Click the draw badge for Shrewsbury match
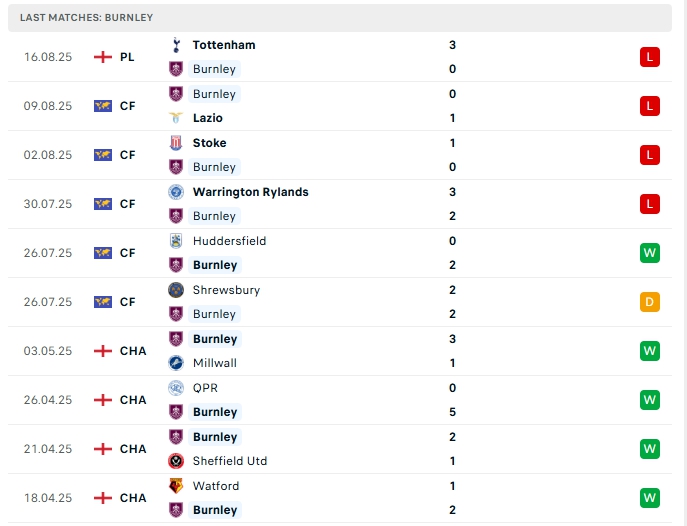Viewport: 687px width, 526px height. point(650,302)
